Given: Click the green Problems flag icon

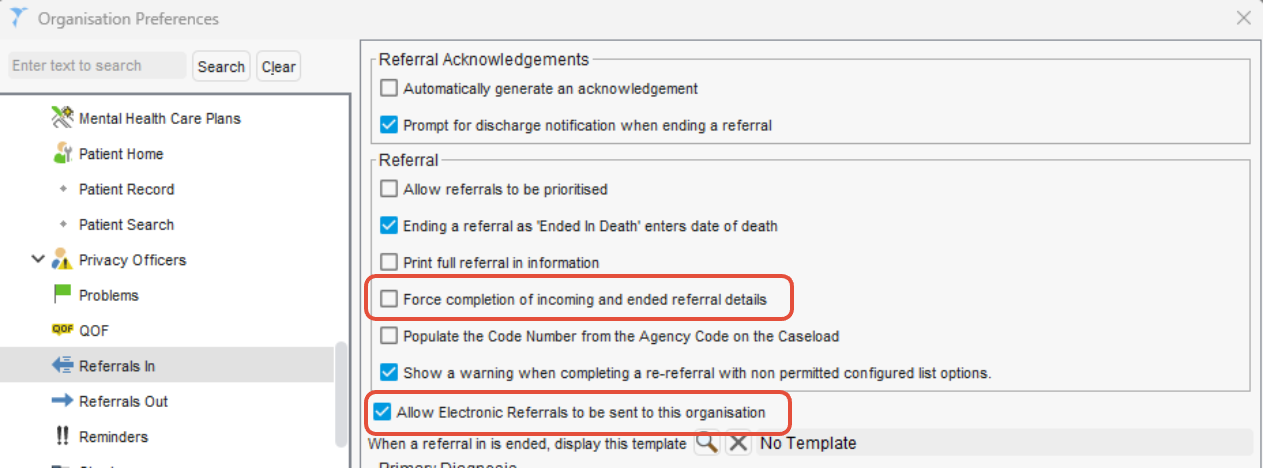Looking at the screenshot, I should pos(63,295).
